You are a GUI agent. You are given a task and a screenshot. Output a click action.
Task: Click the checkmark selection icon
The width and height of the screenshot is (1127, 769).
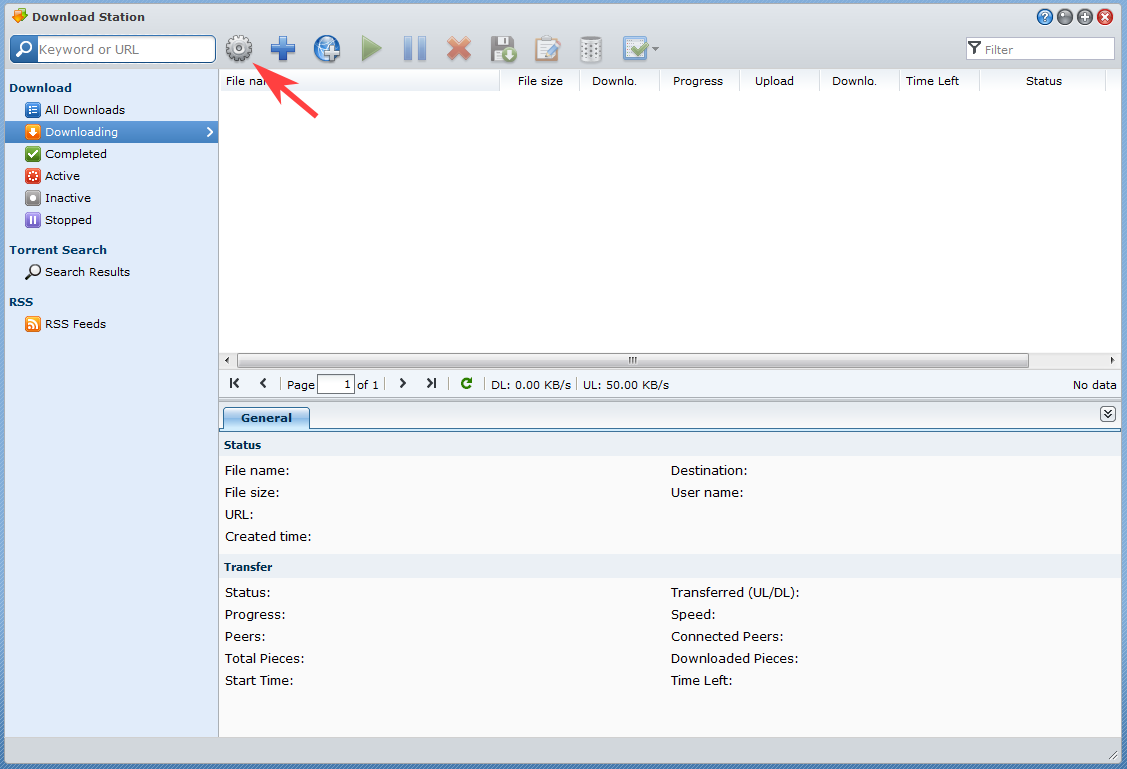(x=635, y=48)
